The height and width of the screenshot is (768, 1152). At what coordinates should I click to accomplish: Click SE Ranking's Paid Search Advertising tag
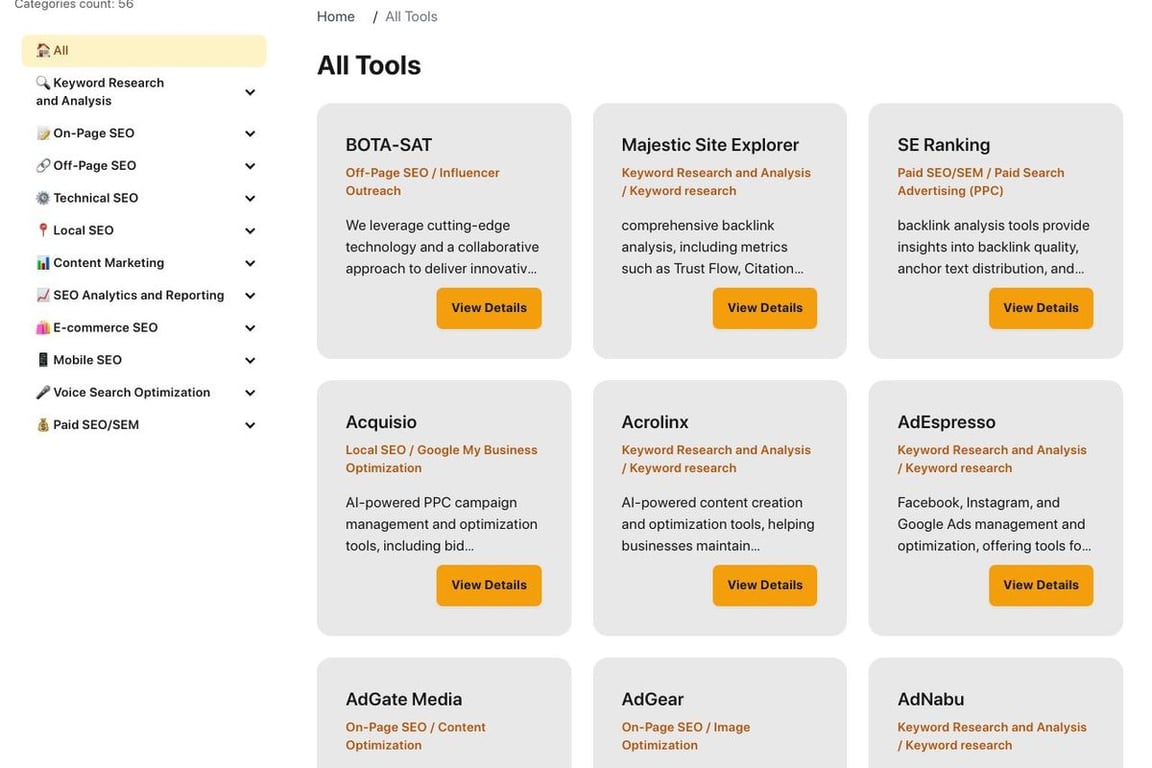pyautogui.click(x=981, y=182)
